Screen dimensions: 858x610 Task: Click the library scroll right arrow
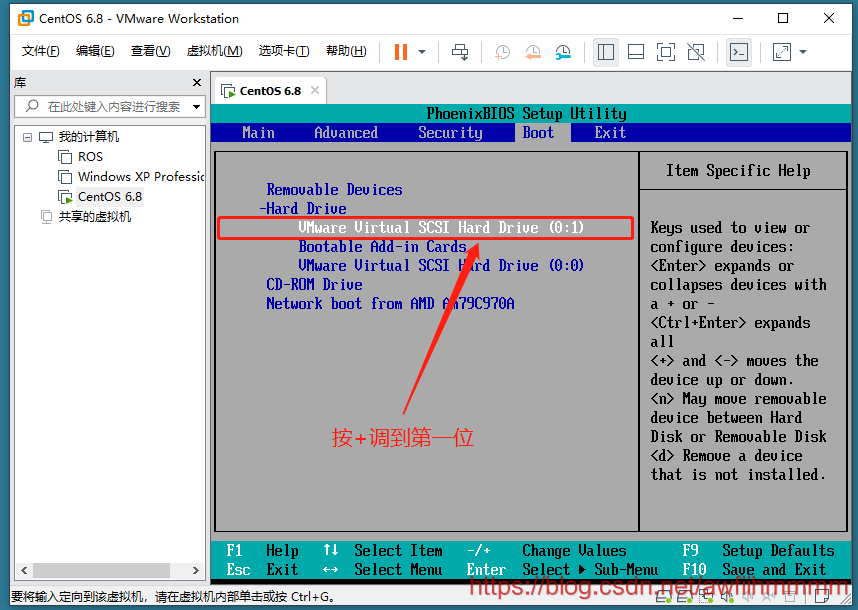pos(196,570)
